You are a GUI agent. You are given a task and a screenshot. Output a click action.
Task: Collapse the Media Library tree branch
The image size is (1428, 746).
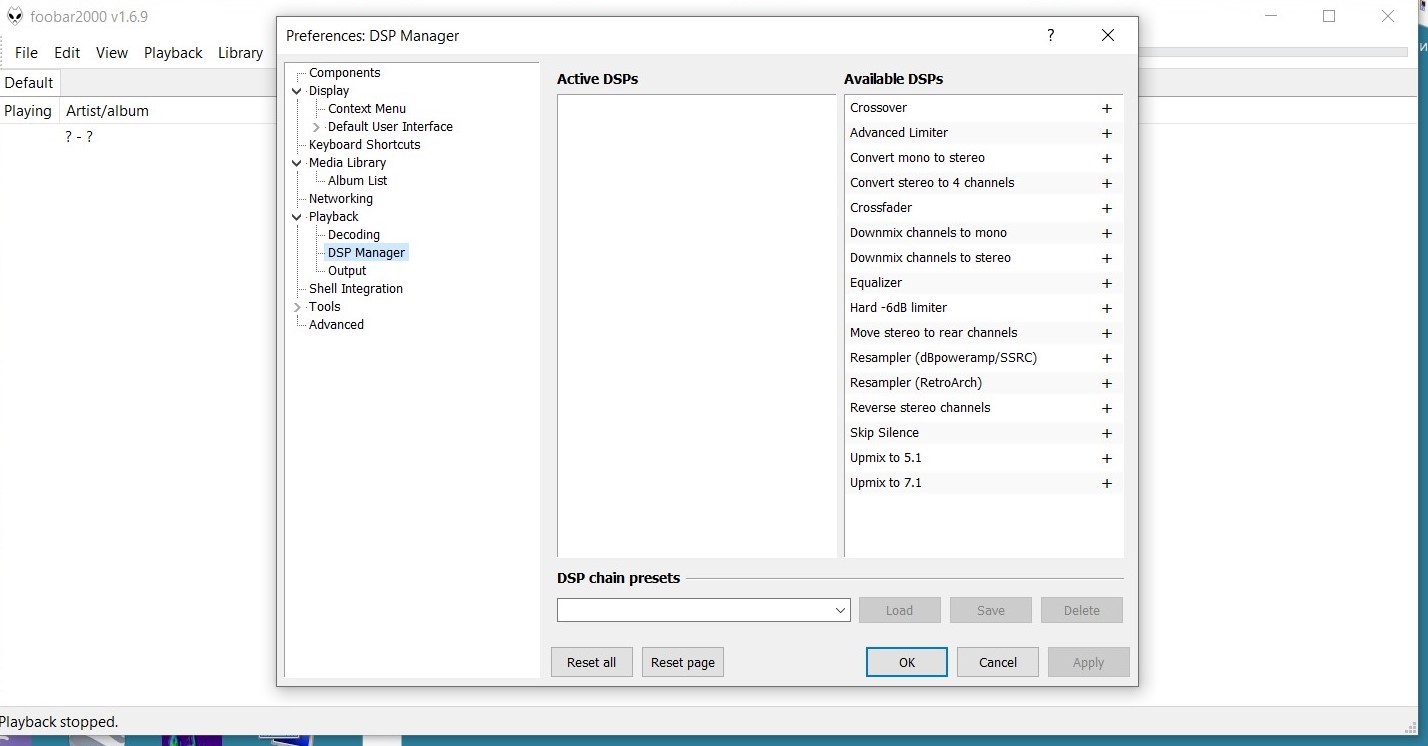(297, 163)
